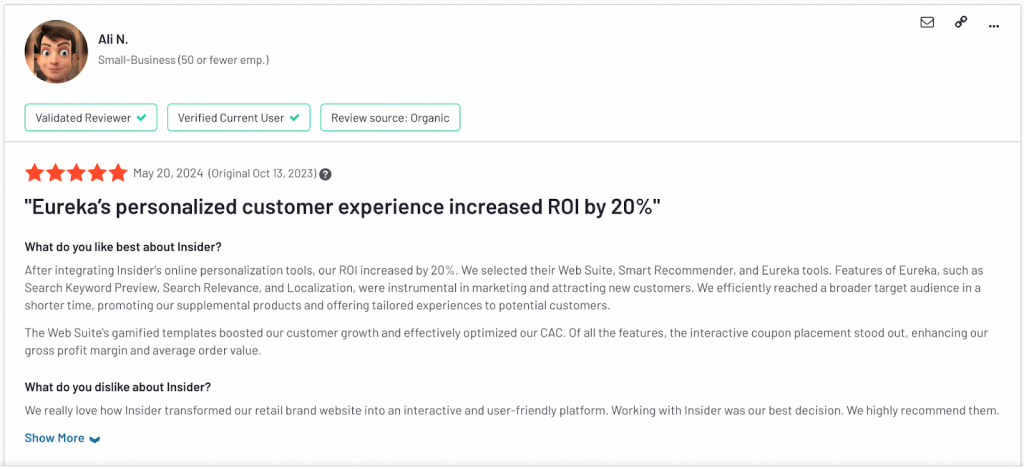Click the review title about Eureka's ROI
This screenshot has width=1024, height=469.
(x=343, y=207)
